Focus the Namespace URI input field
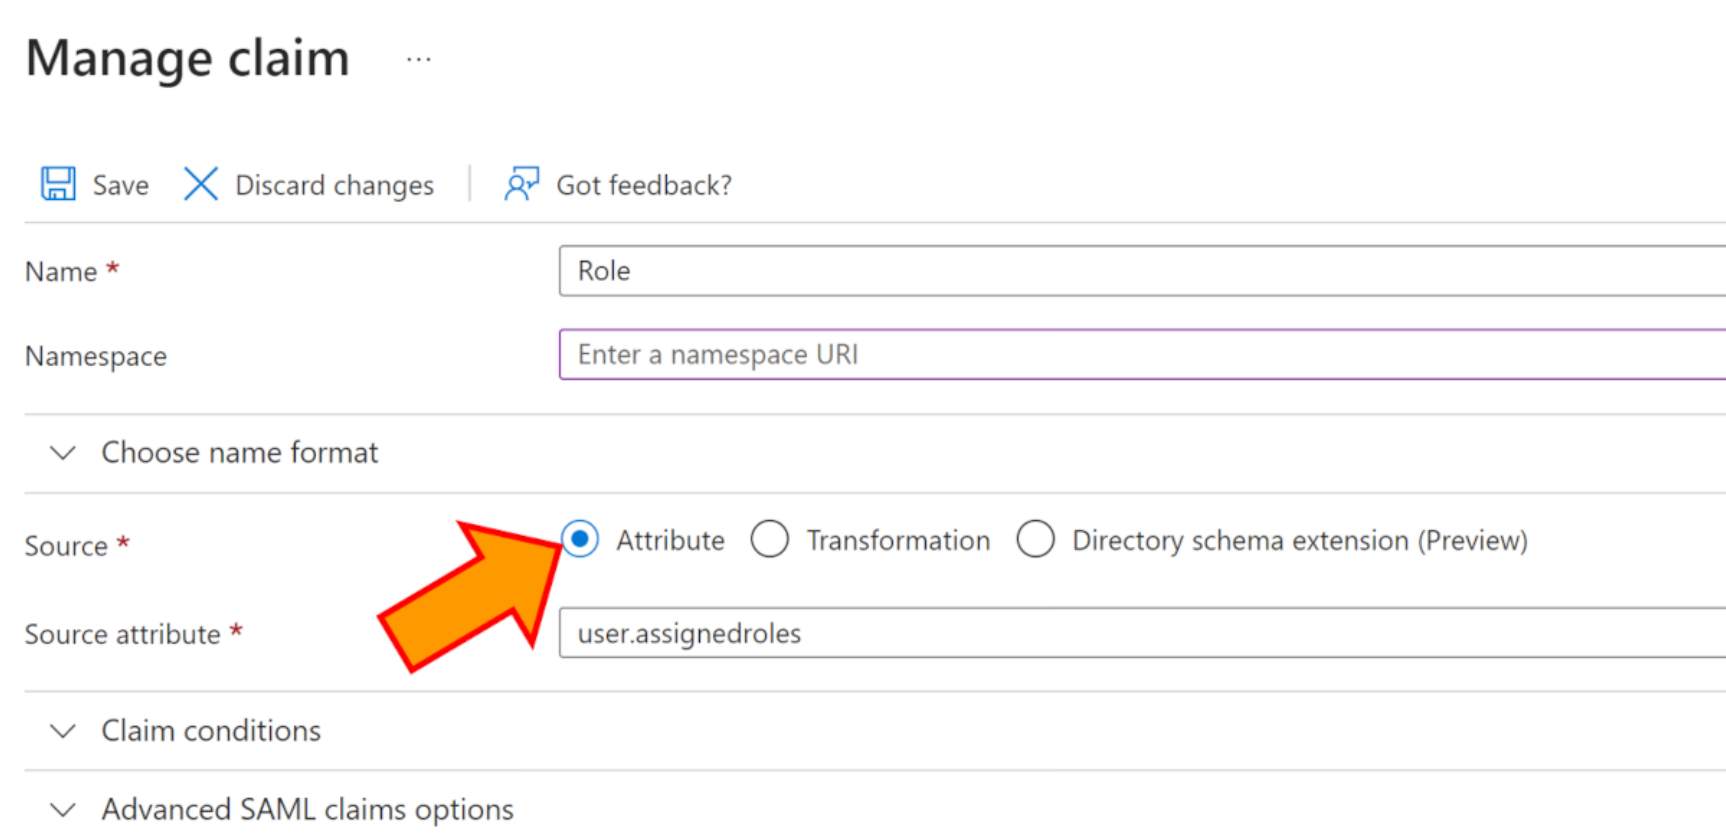Viewport: 1726px width, 839px height. pos(1142,355)
